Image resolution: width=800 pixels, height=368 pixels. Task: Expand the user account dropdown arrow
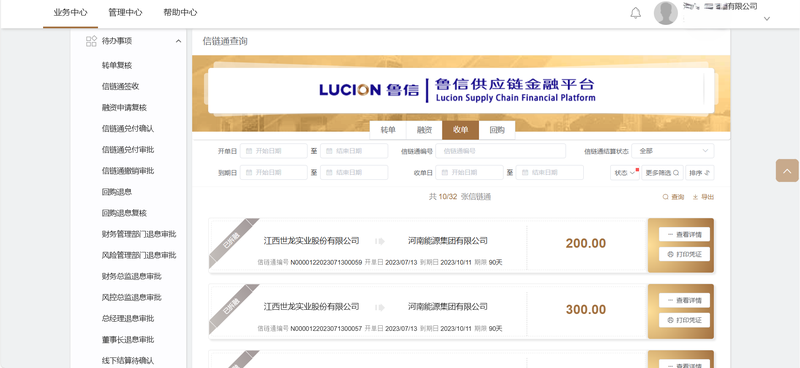click(x=766, y=18)
